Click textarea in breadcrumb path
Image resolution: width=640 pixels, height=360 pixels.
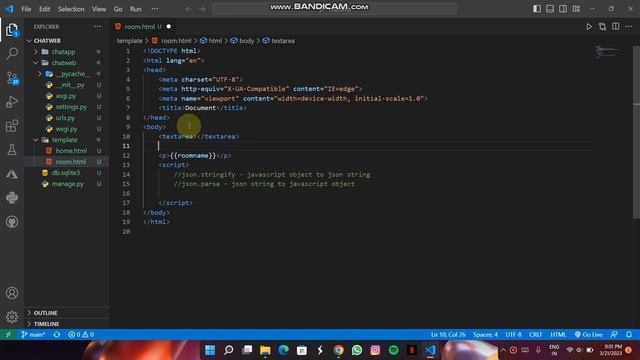(279, 41)
